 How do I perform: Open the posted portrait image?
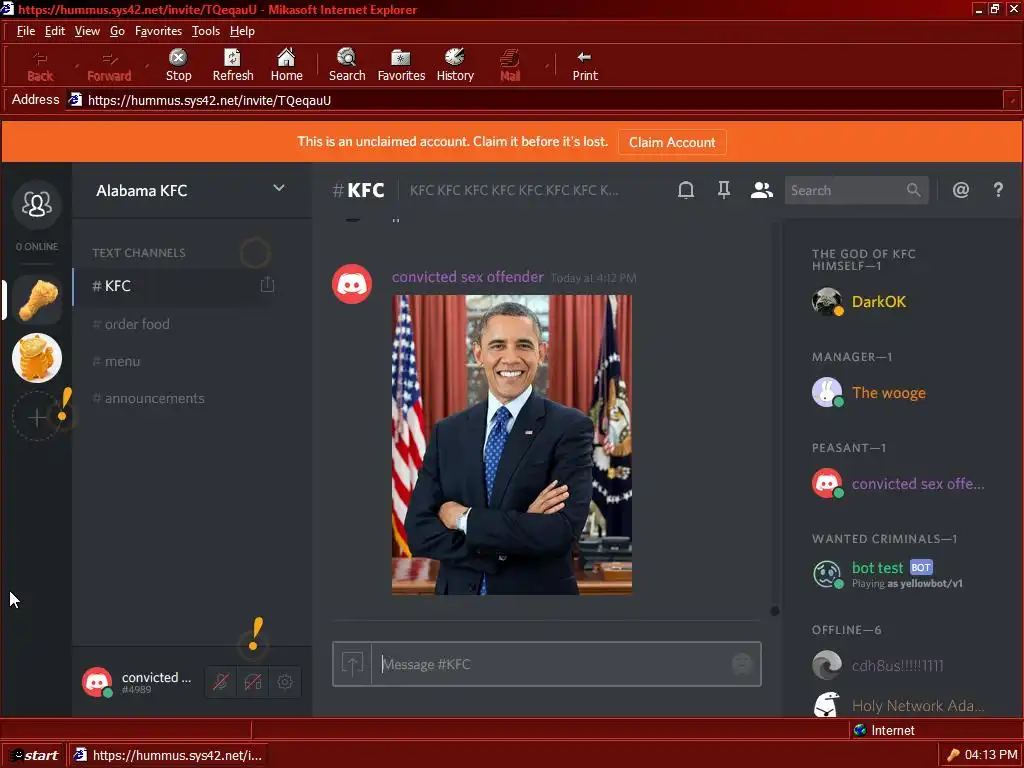[512, 445]
